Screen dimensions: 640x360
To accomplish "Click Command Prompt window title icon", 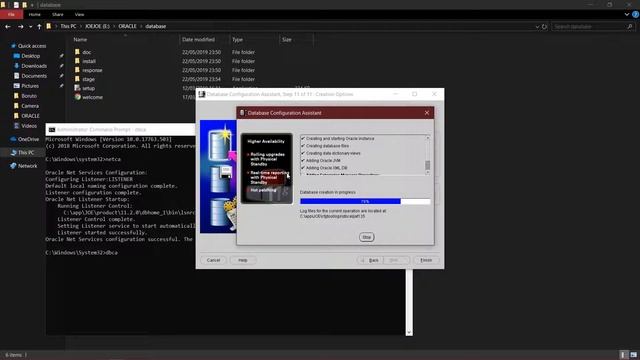I will [52, 129].
